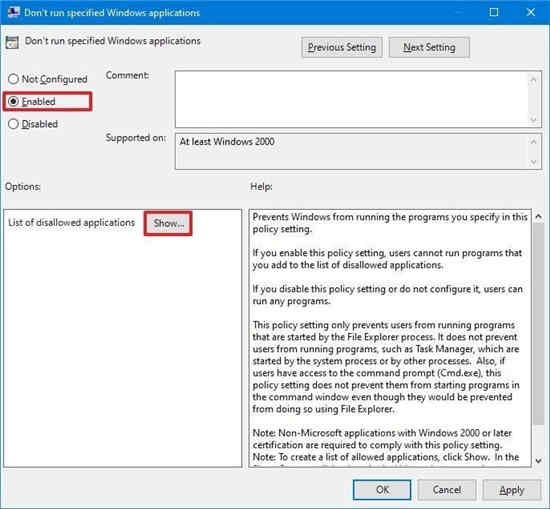Viewport: 550px width, 509px height.
Task: Select the Not Configured radio option
Action: (x=13, y=79)
